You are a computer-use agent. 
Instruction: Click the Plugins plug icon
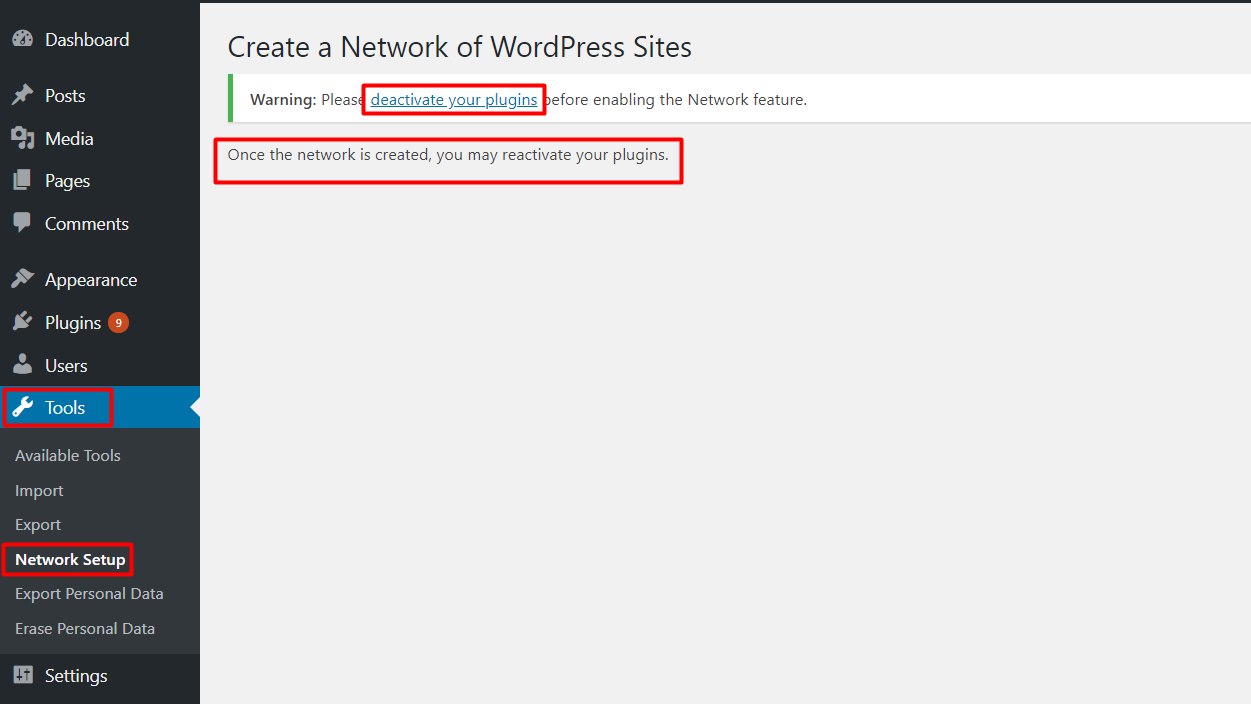(x=22, y=322)
